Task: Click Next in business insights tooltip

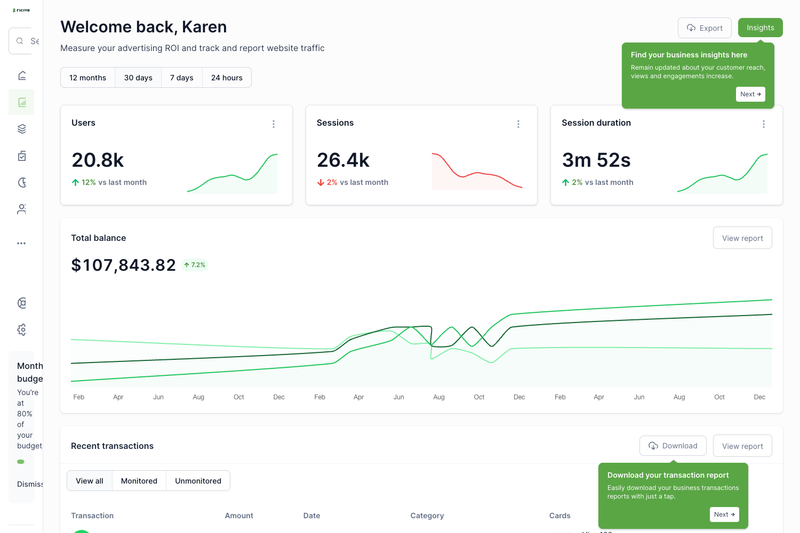Action: coord(751,94)
